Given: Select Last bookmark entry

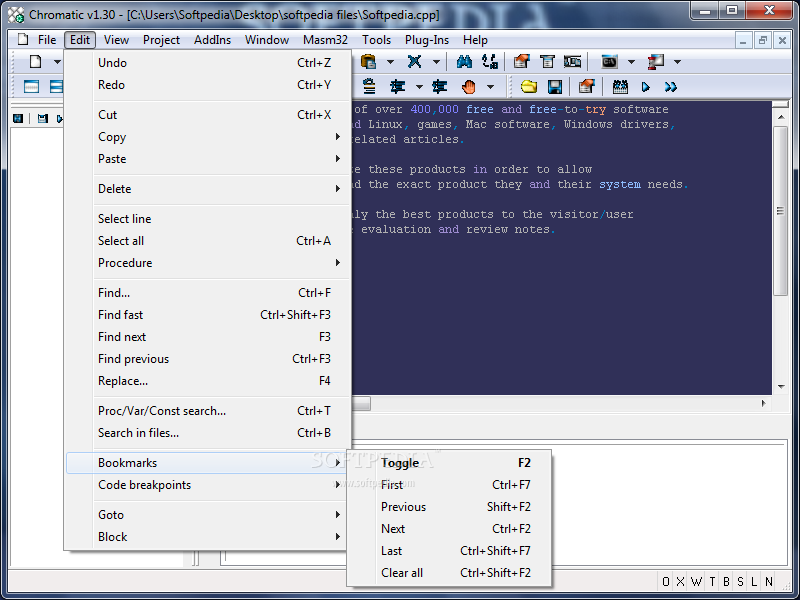Looking at the screenshot, I should tap(449, 551).
